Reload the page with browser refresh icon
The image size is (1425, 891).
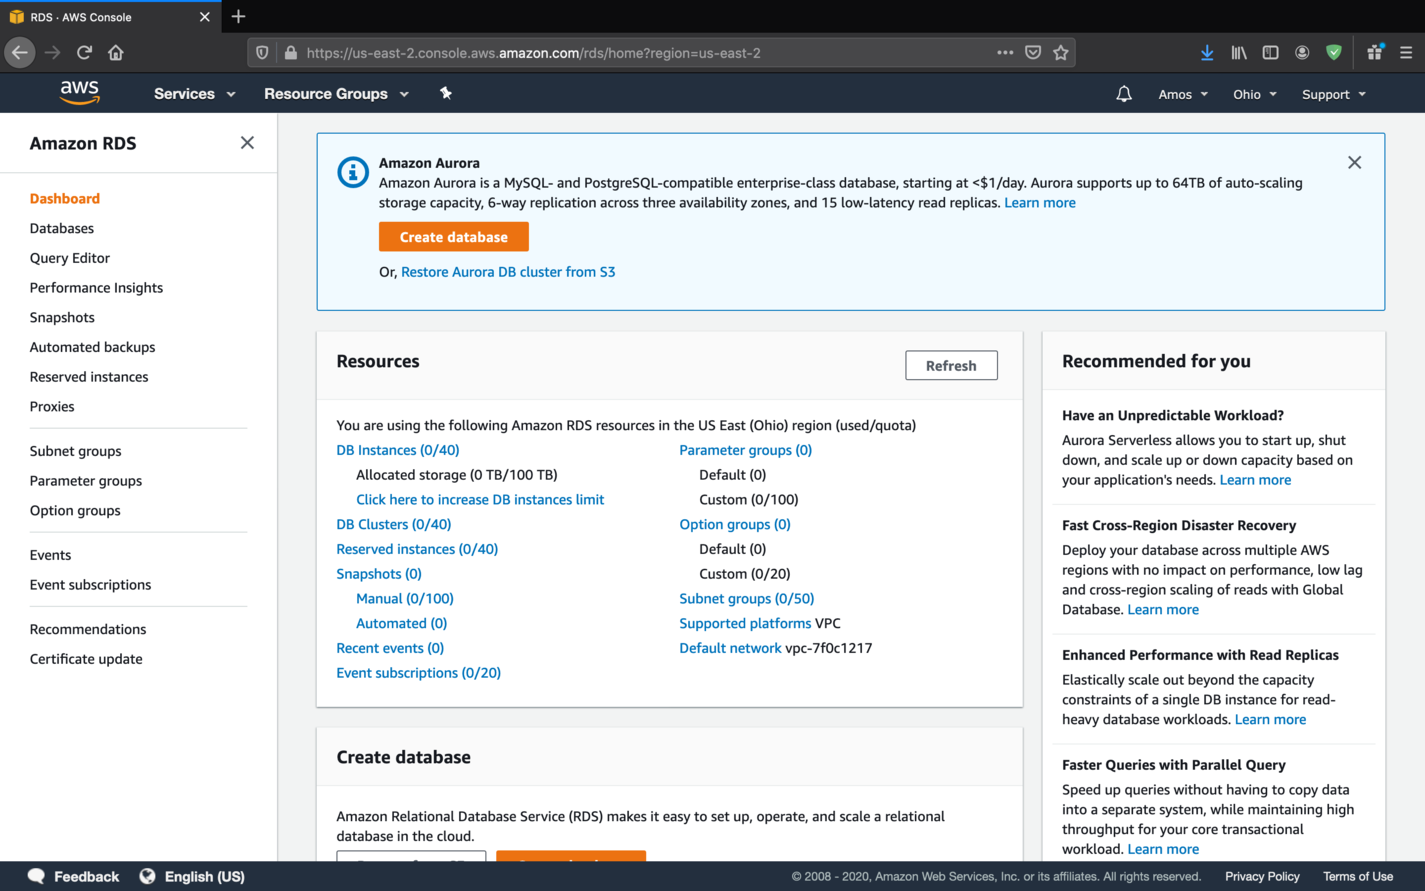pos(84,53)
